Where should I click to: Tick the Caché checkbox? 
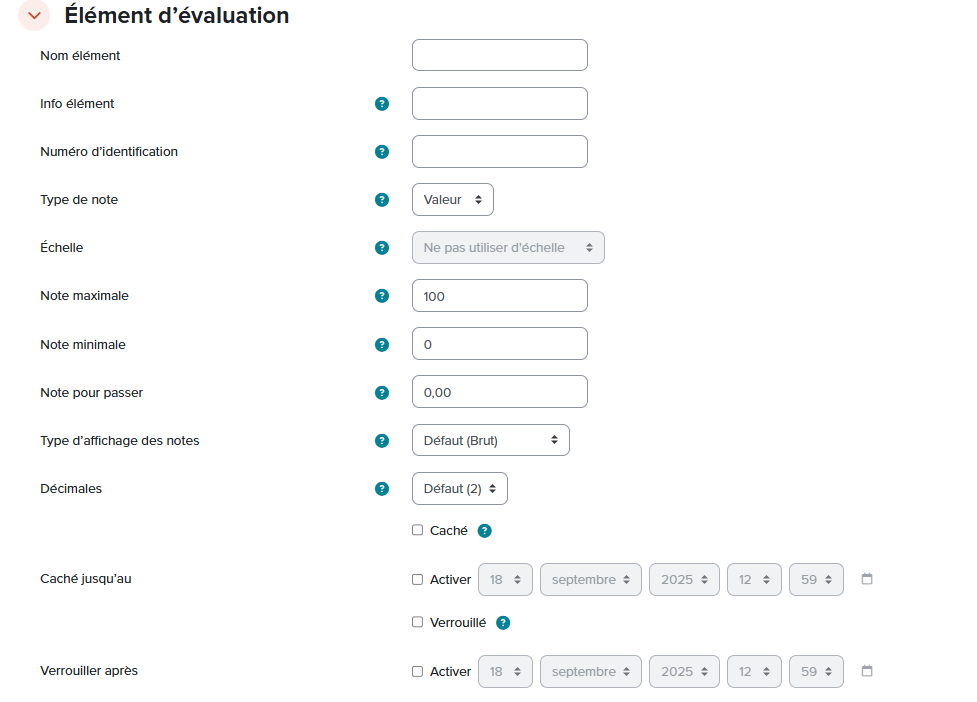(x=418, y=531)
